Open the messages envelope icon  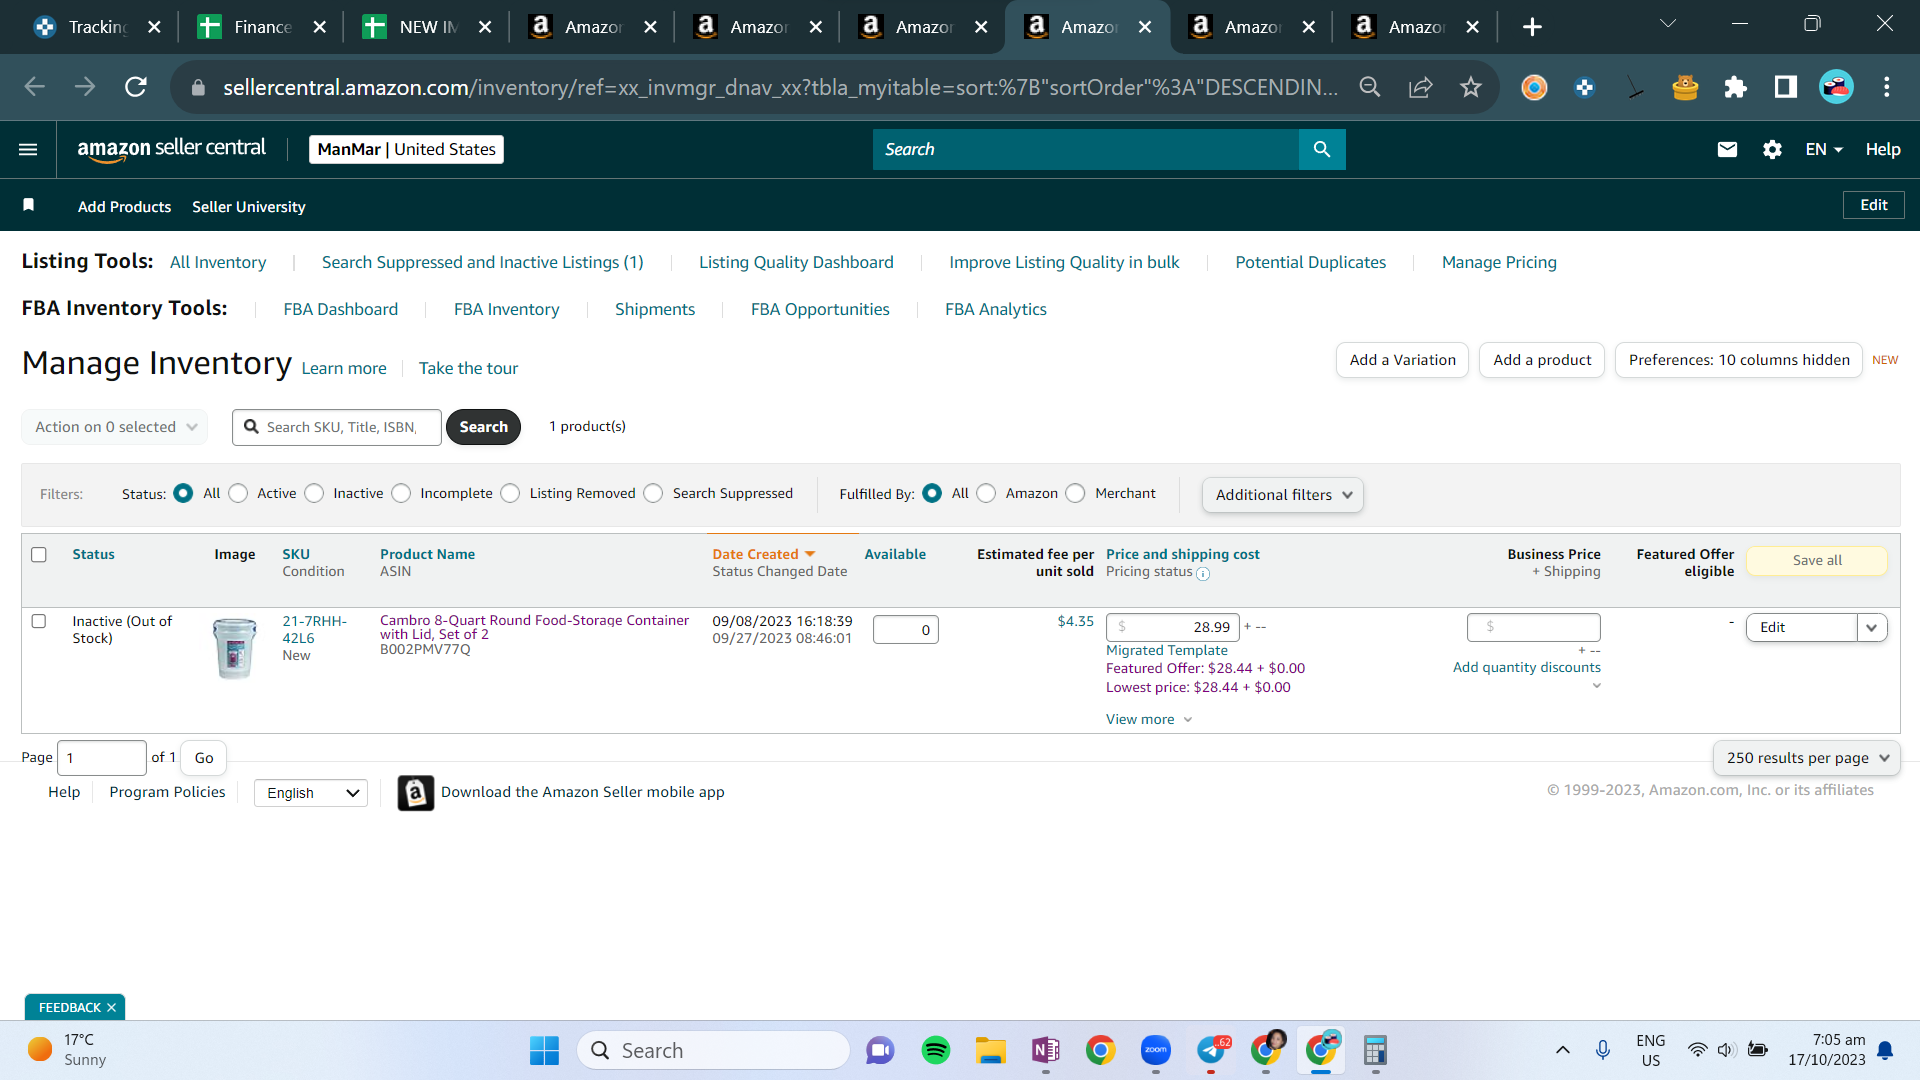click(x=1727, y=150)
